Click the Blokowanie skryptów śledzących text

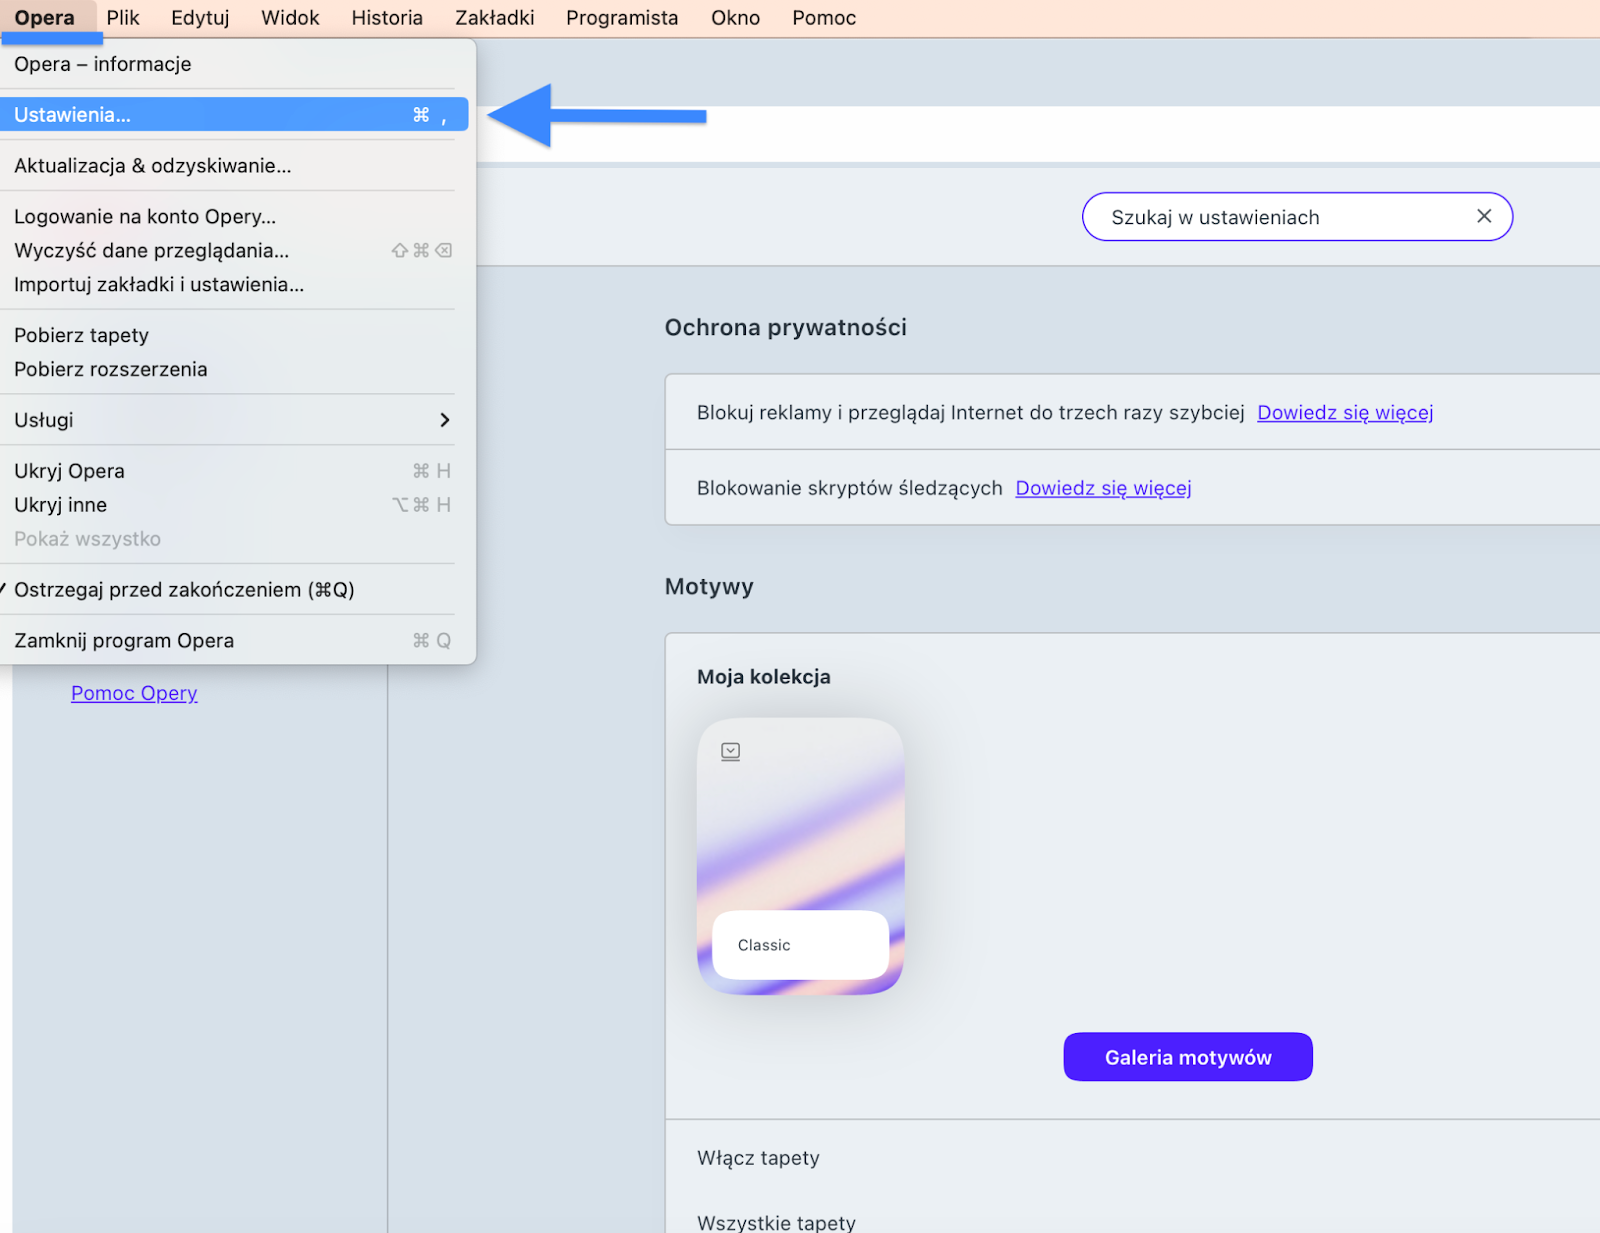[x=849, y=488]
